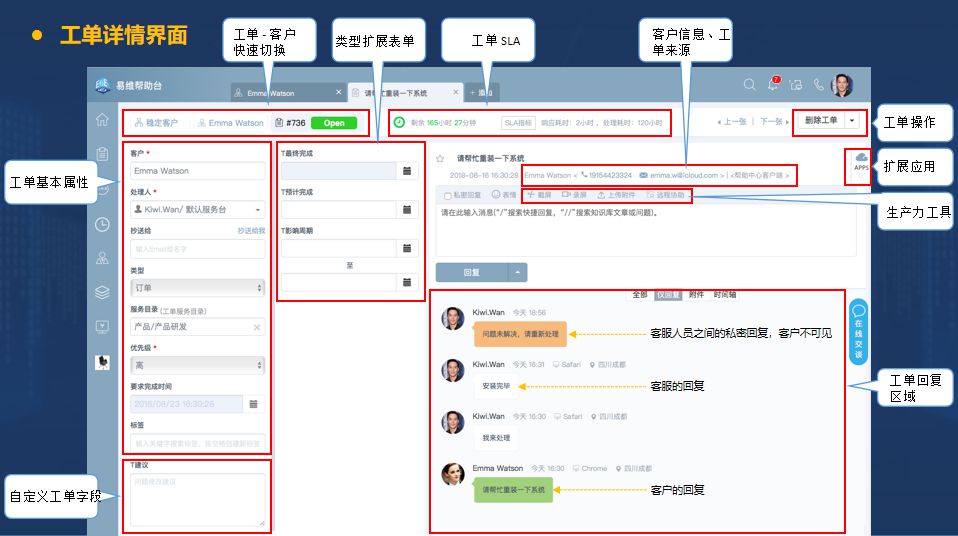Click the search magnifier icon in top bar
958x536 pixels.
pyautogui.click(x=749, y=85)
